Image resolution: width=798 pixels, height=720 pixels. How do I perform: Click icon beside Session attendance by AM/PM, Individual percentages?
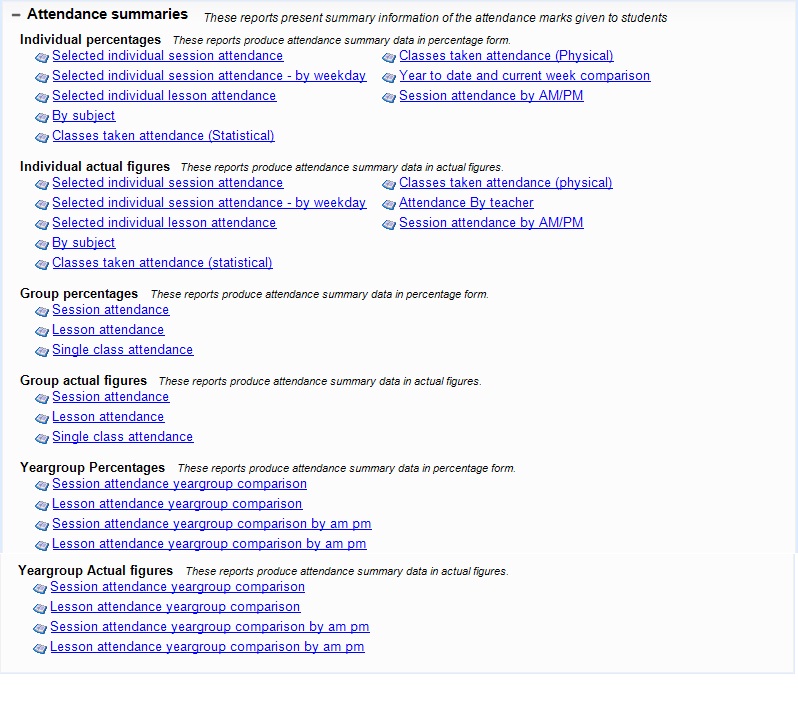[x=389, y=98]
